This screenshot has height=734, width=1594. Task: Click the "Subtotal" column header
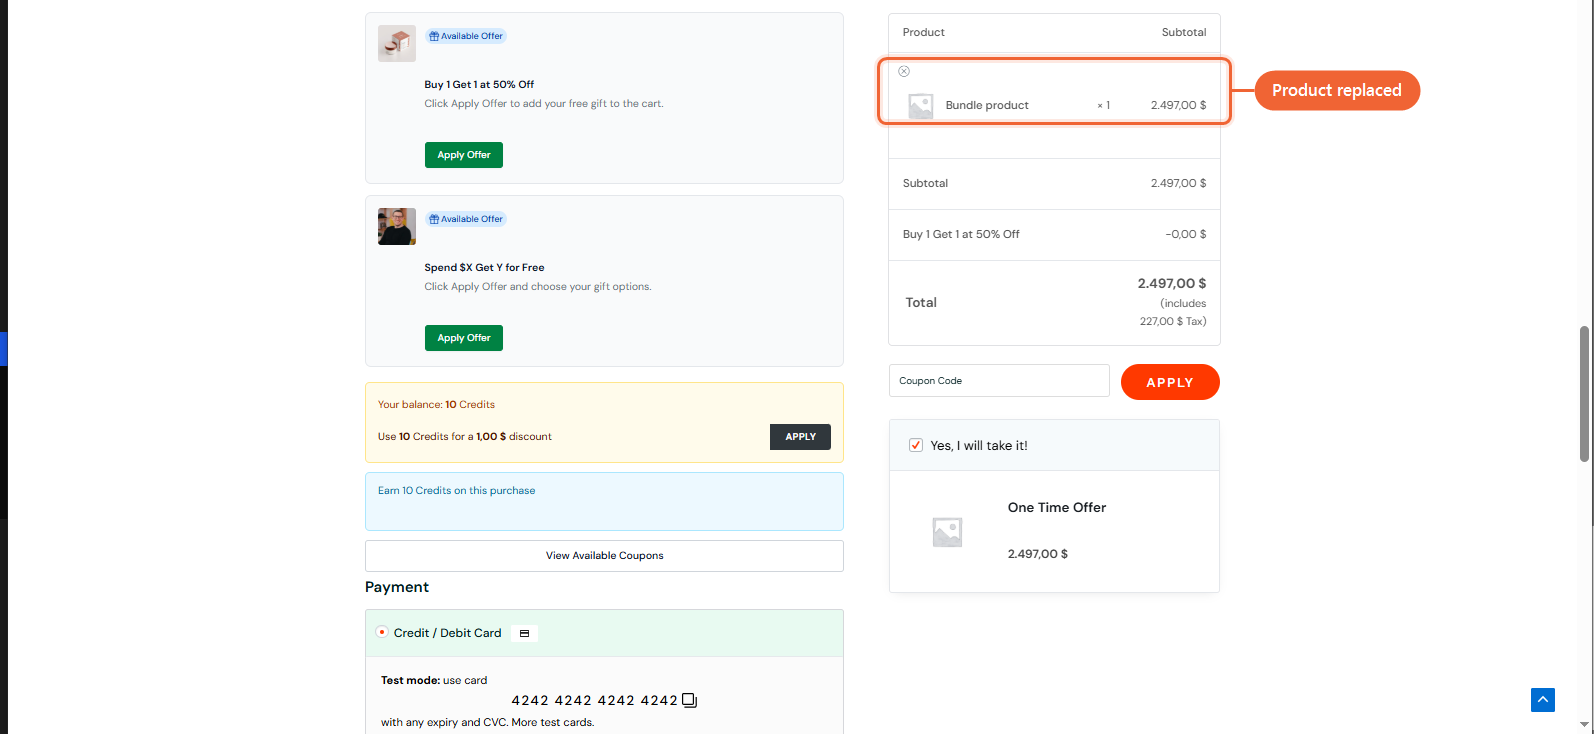(x=1184, y=32)
